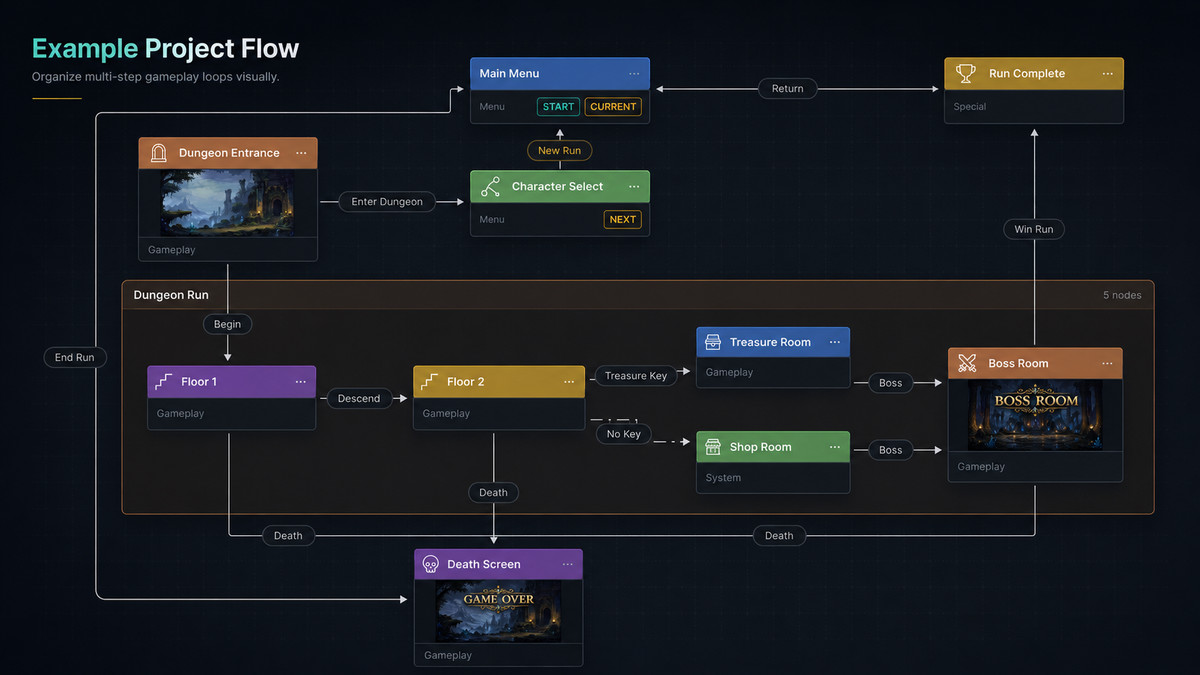Open the Shop Room node options menu

click(834, 447)
